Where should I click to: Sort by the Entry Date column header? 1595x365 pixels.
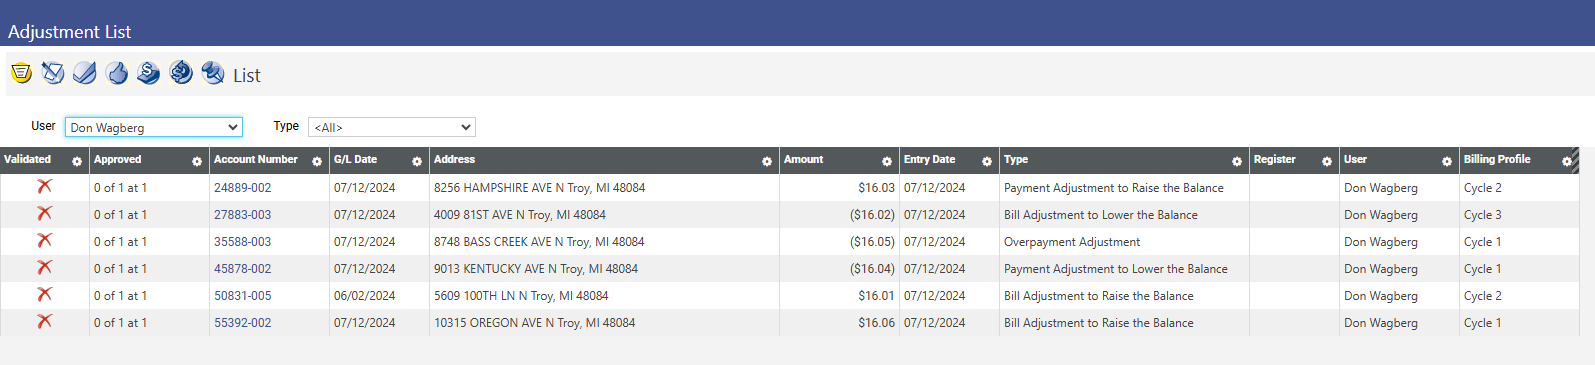click(929, 160)
